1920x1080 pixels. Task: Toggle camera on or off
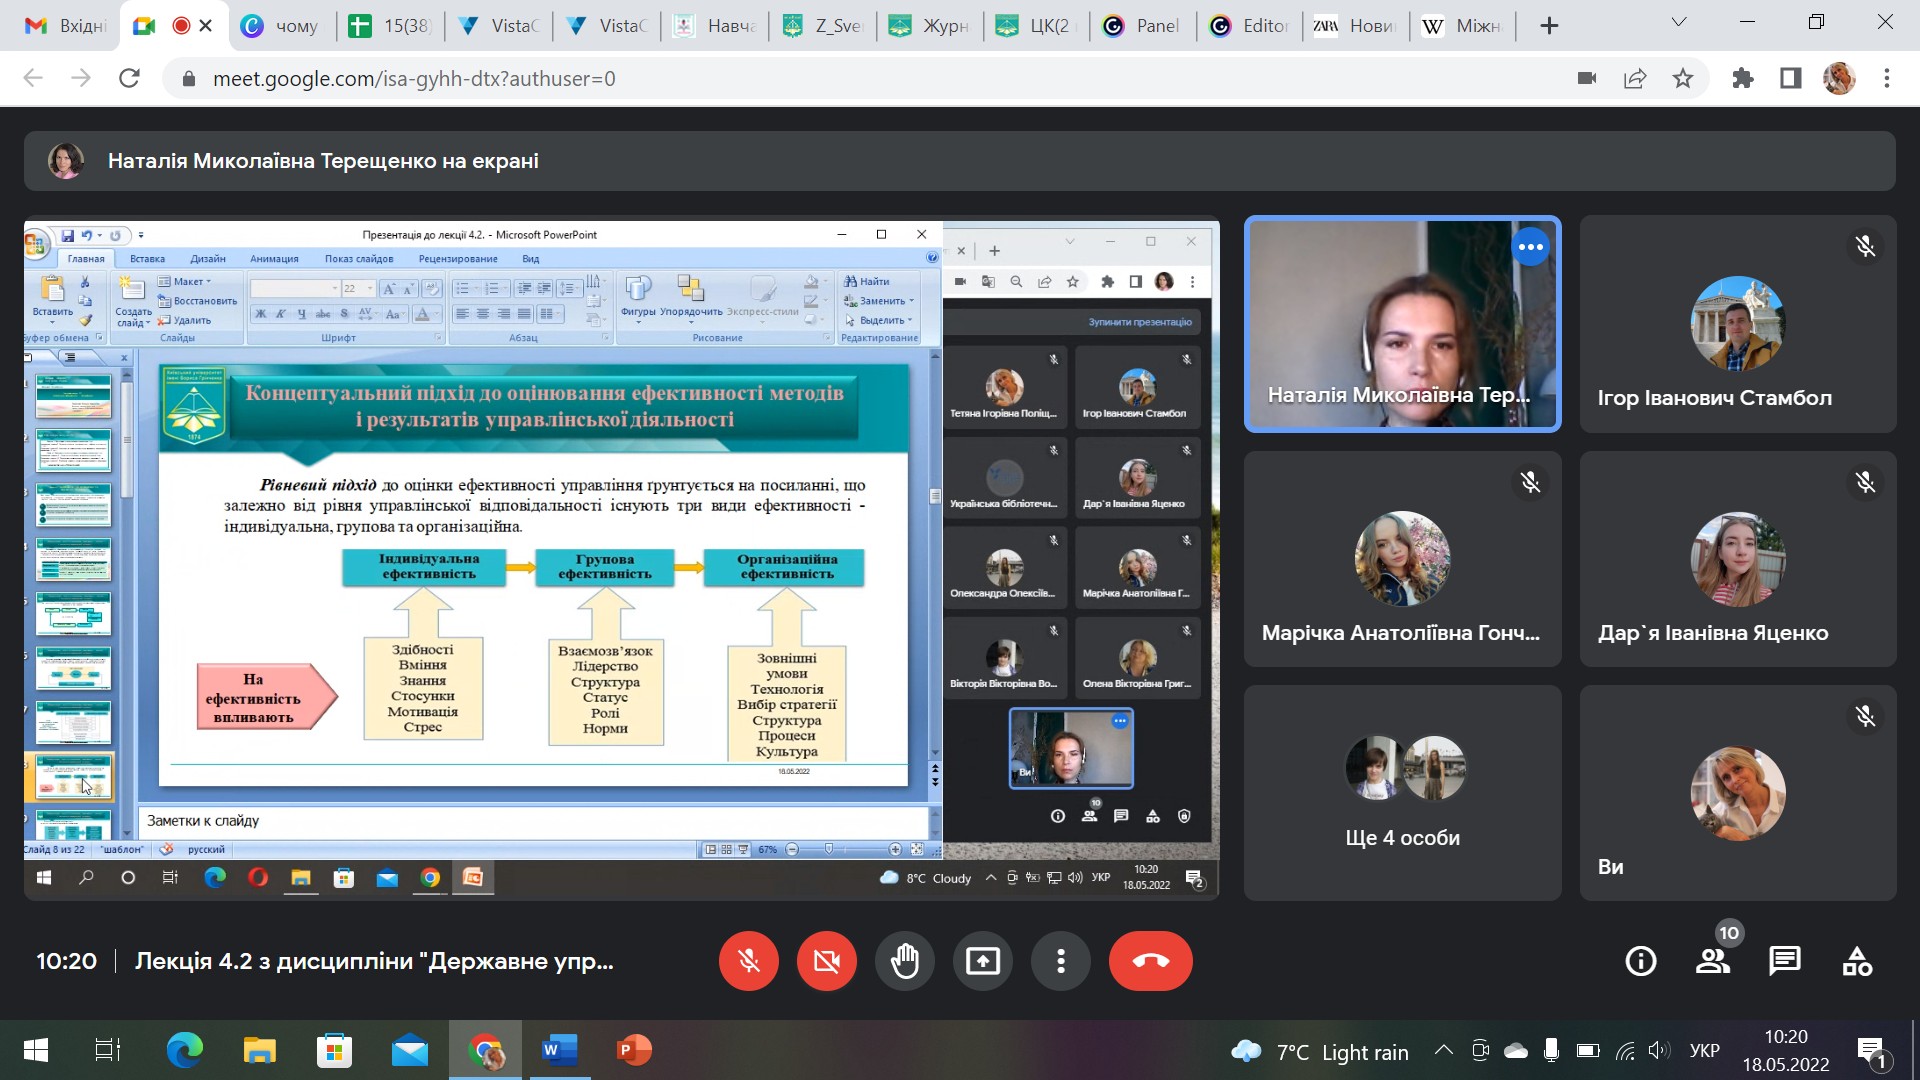[826, 961]
